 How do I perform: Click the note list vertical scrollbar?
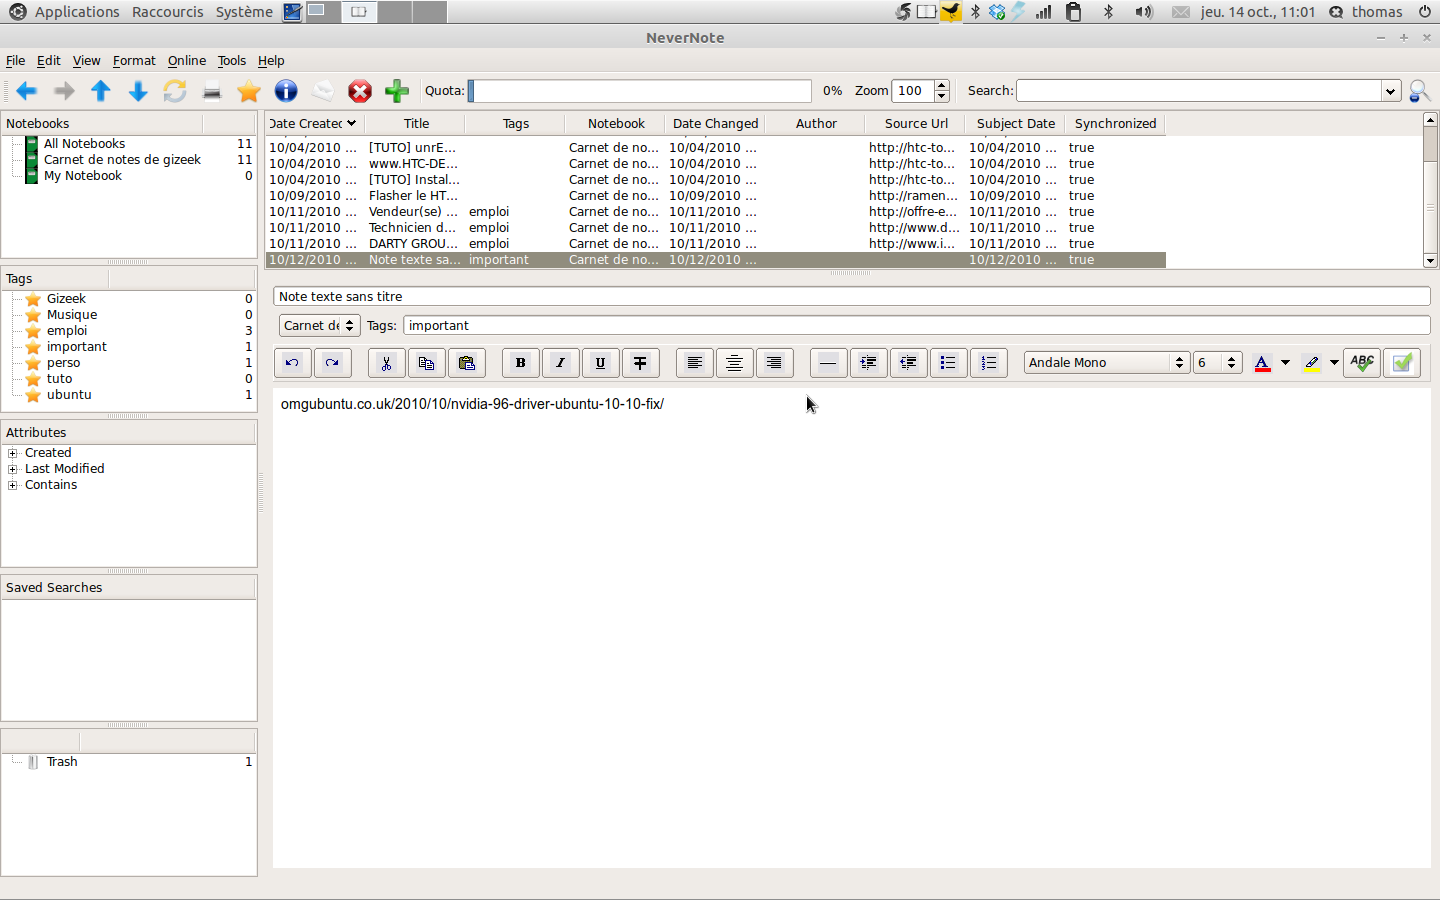pyautogui.click(x=1430, y=190)
